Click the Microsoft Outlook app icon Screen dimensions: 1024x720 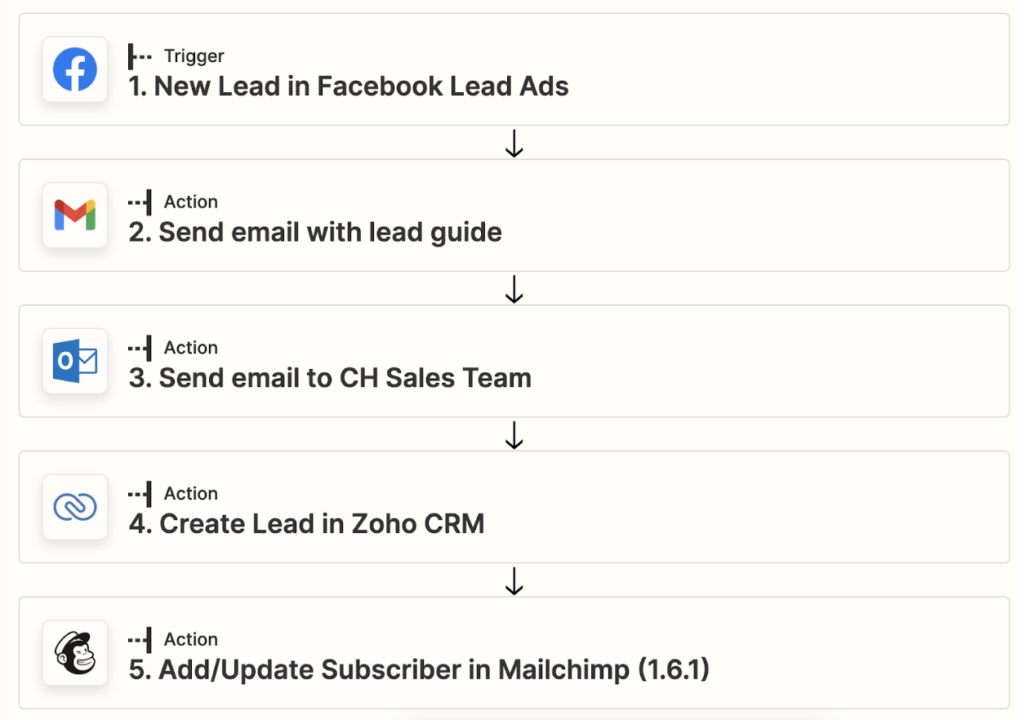[x=75, y=361]
